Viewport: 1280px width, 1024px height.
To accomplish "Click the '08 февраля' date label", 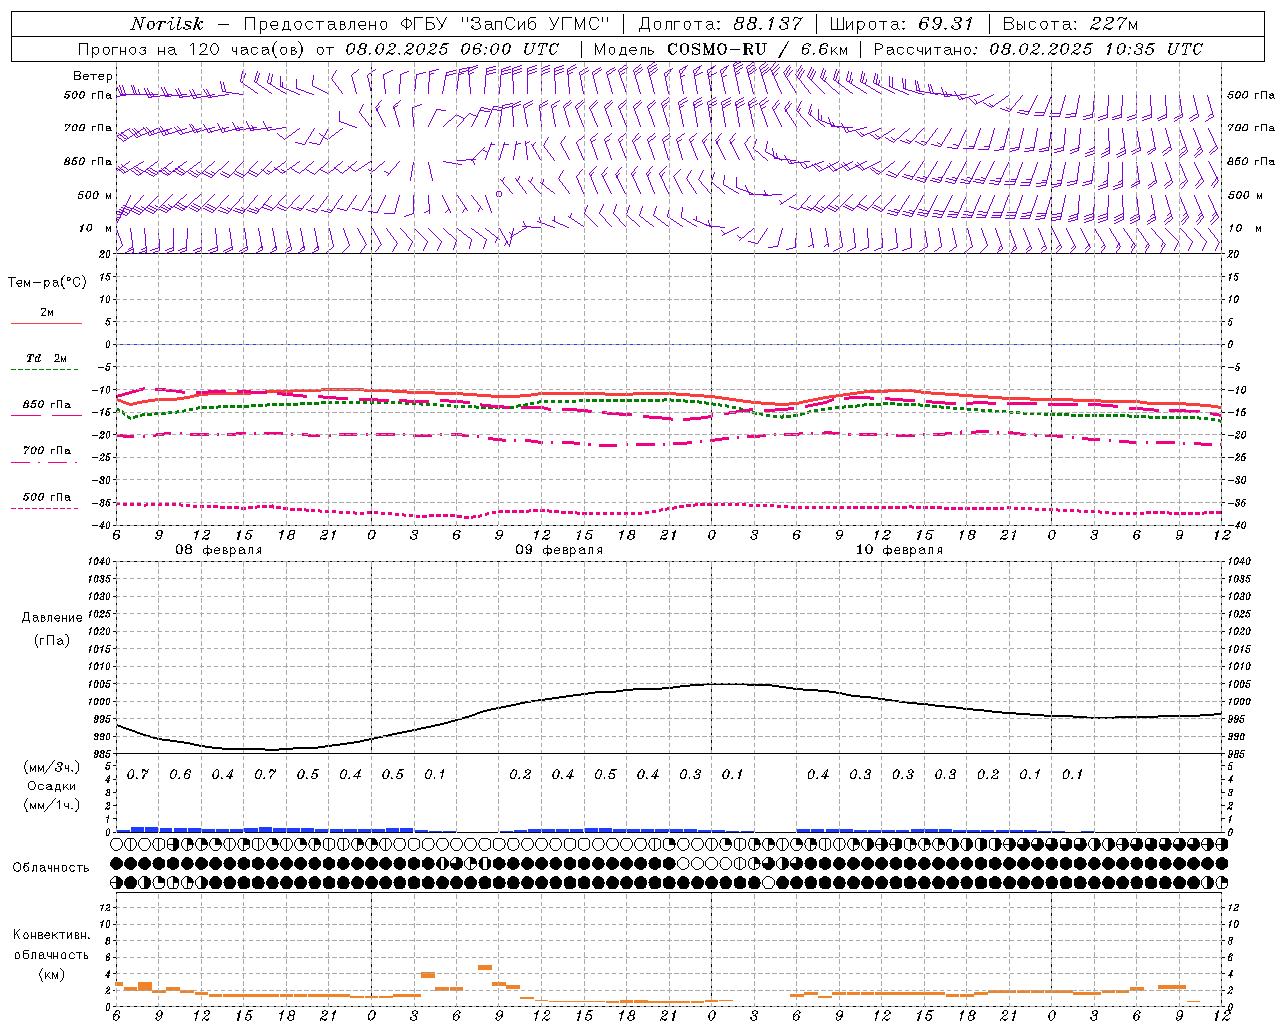I will coord(219,550).
